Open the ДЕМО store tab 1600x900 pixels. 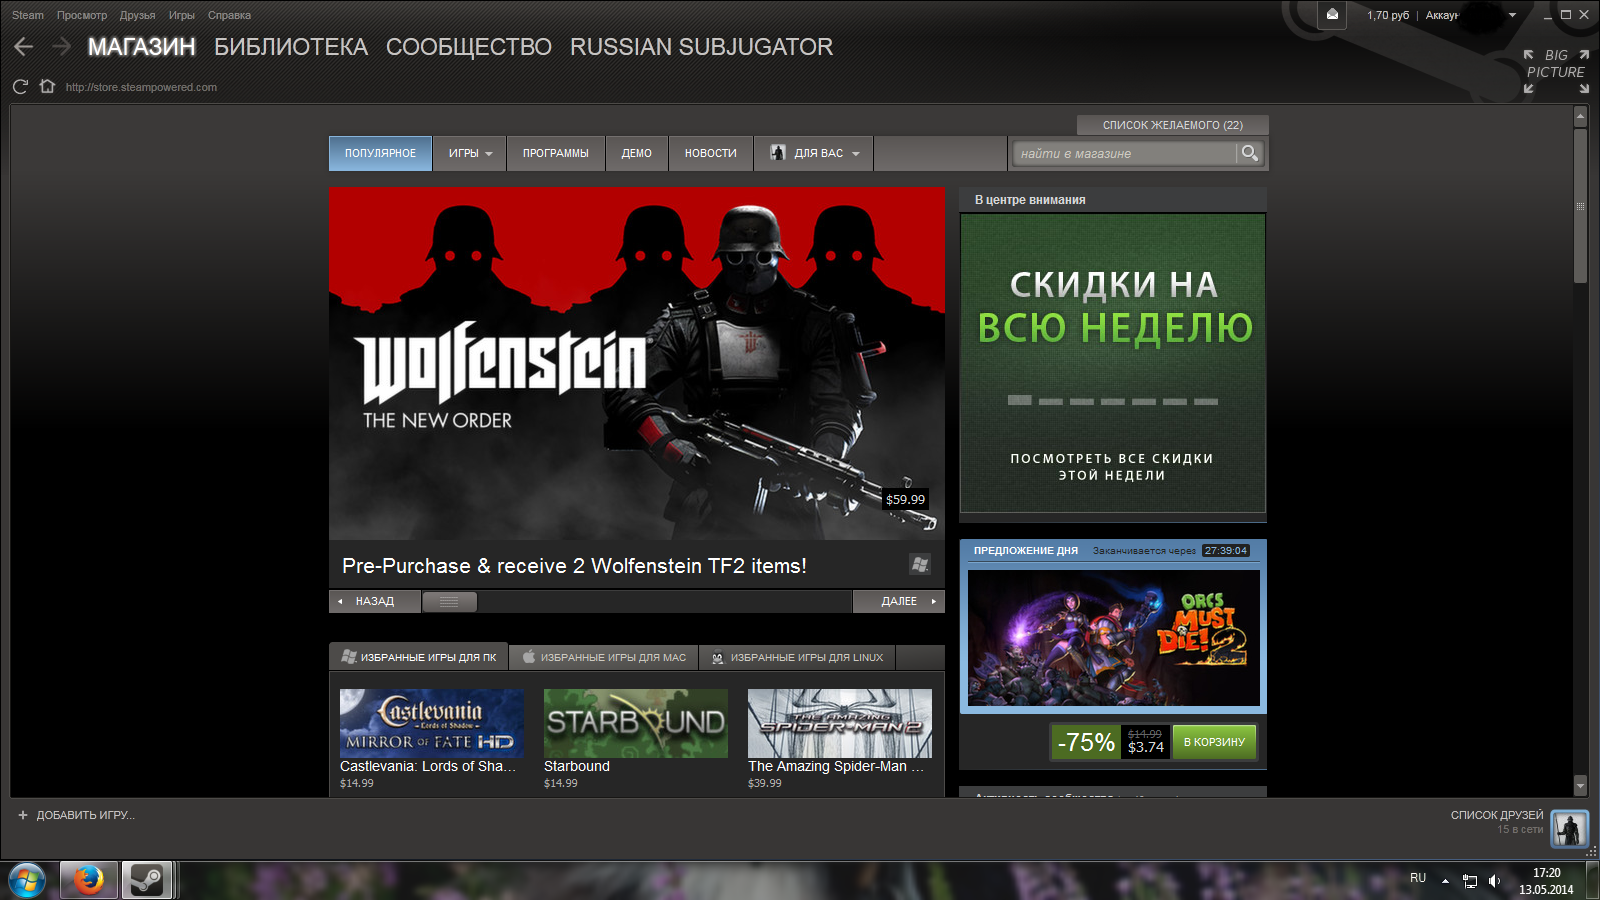click(x=637, y=153)
